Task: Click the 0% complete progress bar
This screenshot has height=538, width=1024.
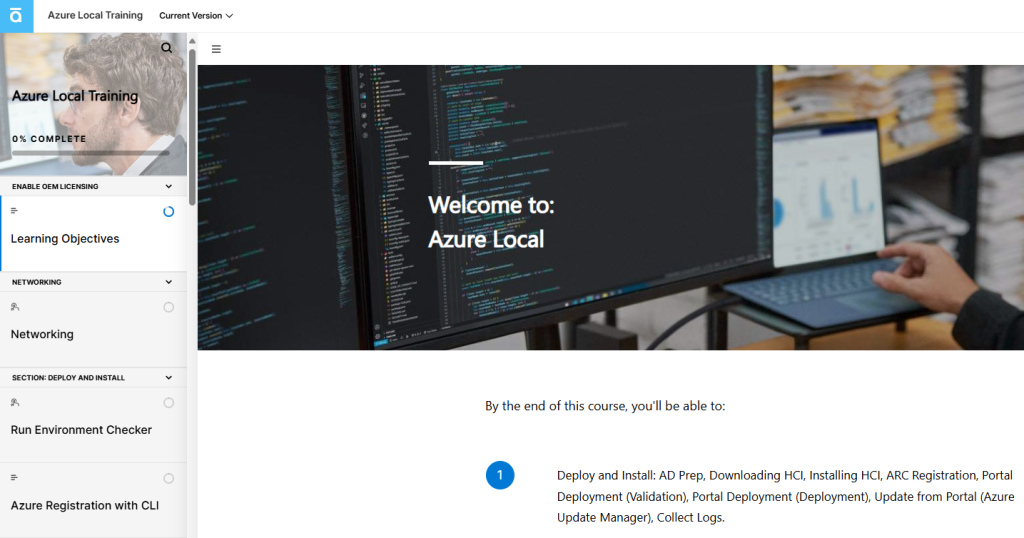Action: (x=91, y=153)
